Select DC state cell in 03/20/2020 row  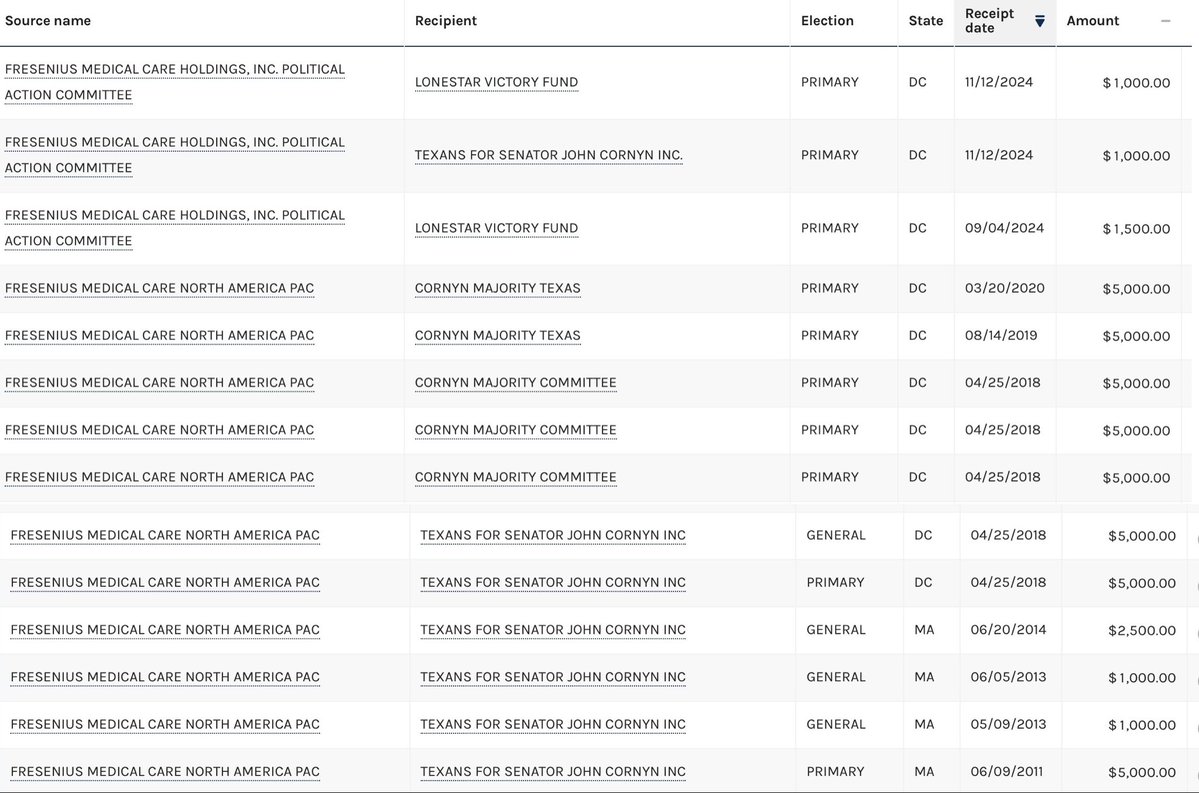(918, 288)
